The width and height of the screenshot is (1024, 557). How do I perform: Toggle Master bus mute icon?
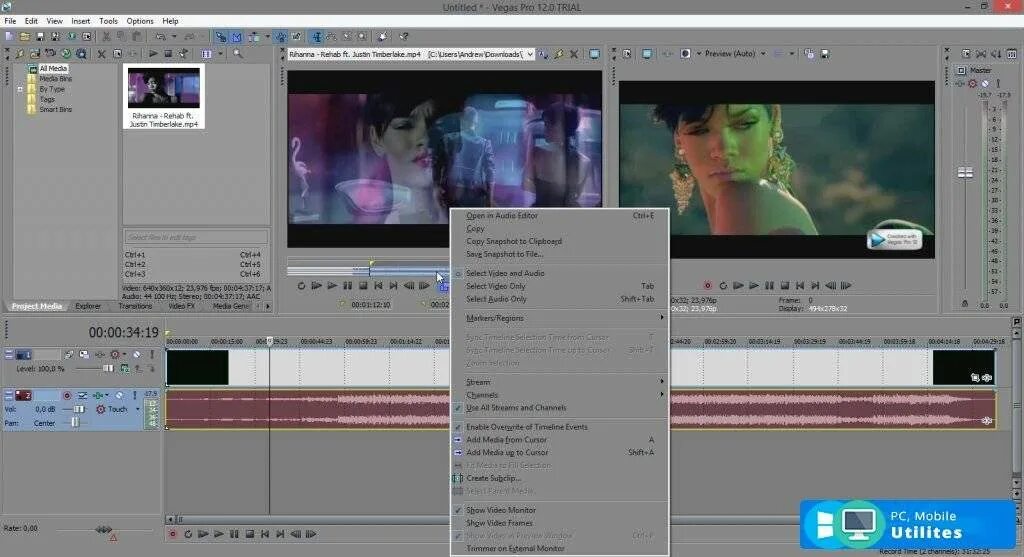pyautogui.click(x=985, y=84)
